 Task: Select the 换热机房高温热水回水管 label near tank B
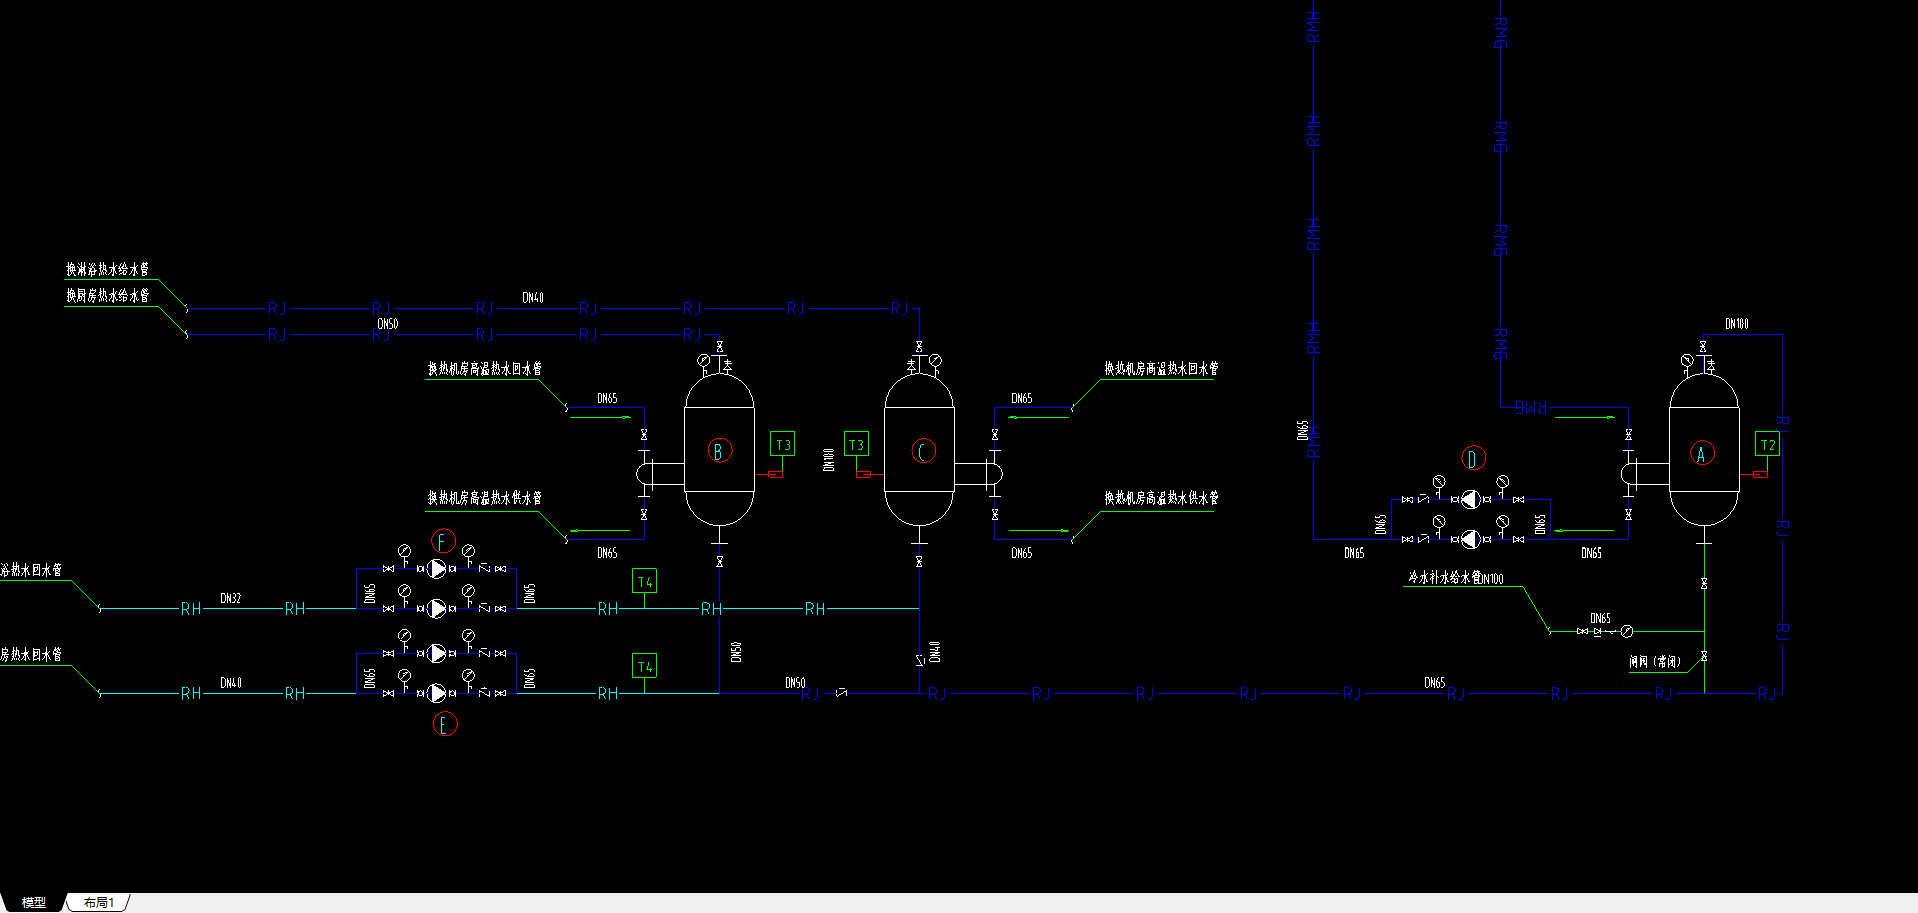[485, 369]
